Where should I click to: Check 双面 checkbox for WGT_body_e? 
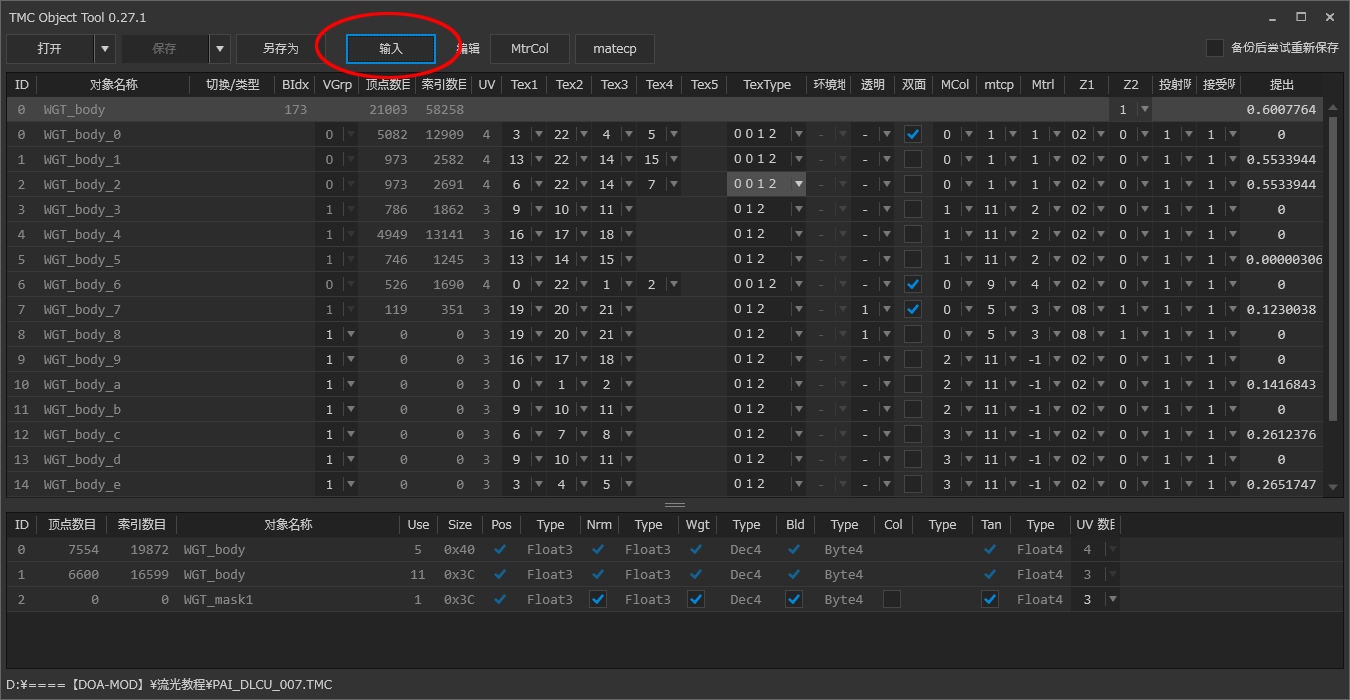(913, 484)
